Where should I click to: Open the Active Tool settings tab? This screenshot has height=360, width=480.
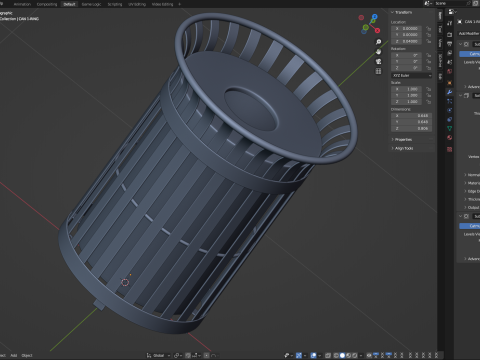(x=449, y=23)
